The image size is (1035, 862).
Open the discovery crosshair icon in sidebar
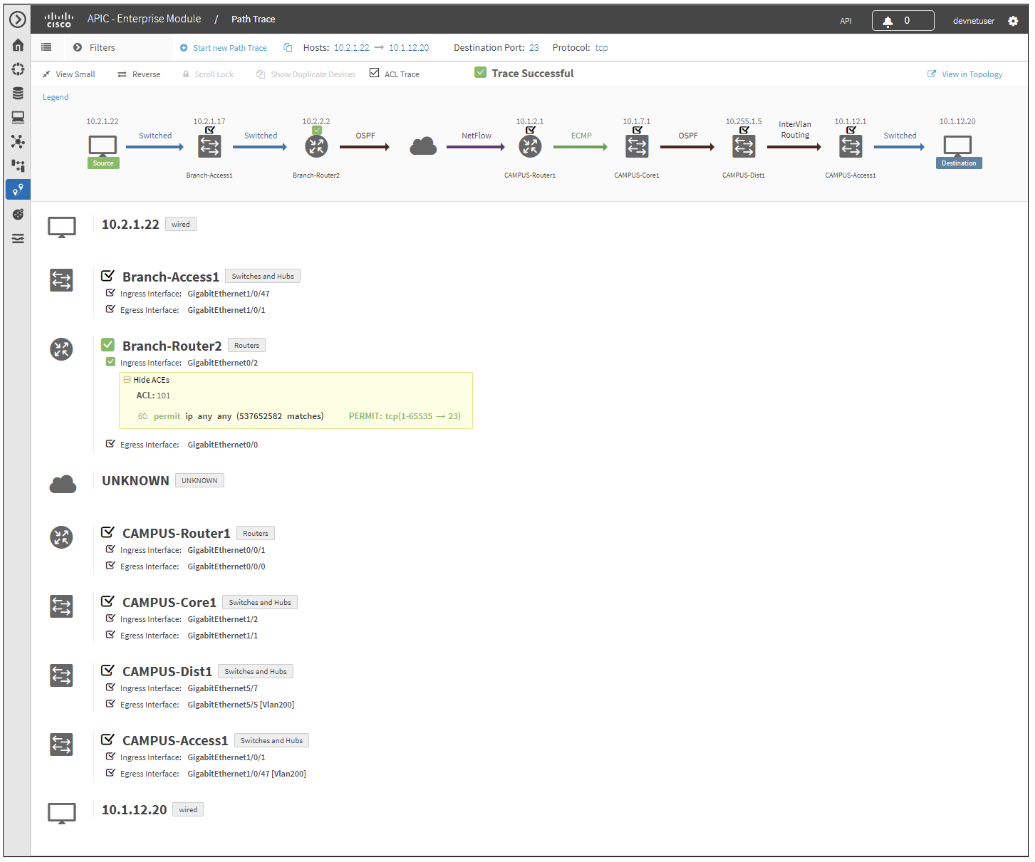[x=18, y=69]
